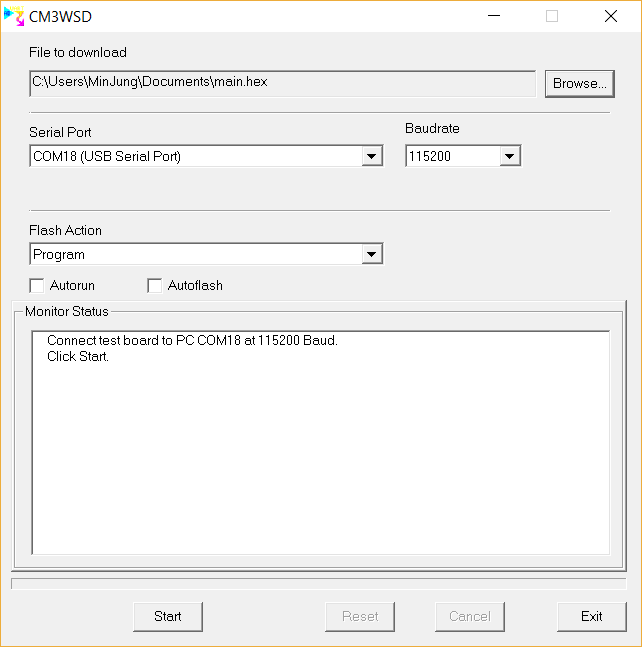Select the COM18 (USB Serial Port) combo box

pyautogui.click(x=206, y=156)
